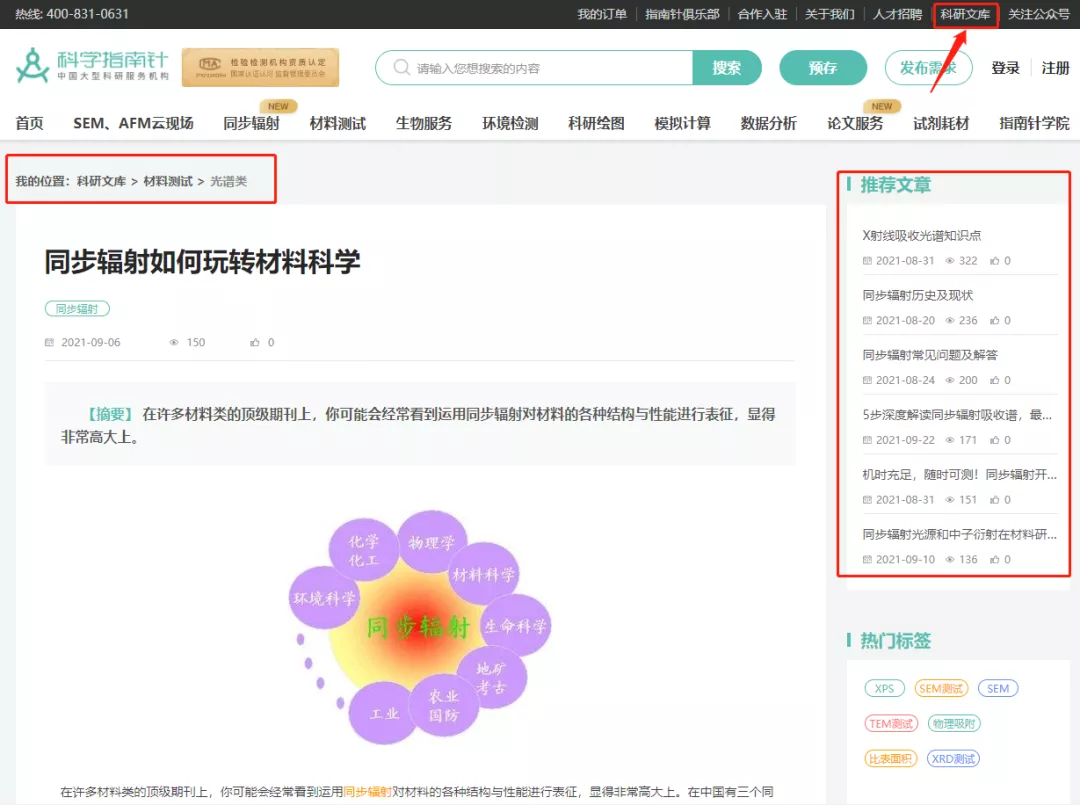
Task: Click thumbs-up icon for X射线吸收光谱知识点 article
Action: 994,261
